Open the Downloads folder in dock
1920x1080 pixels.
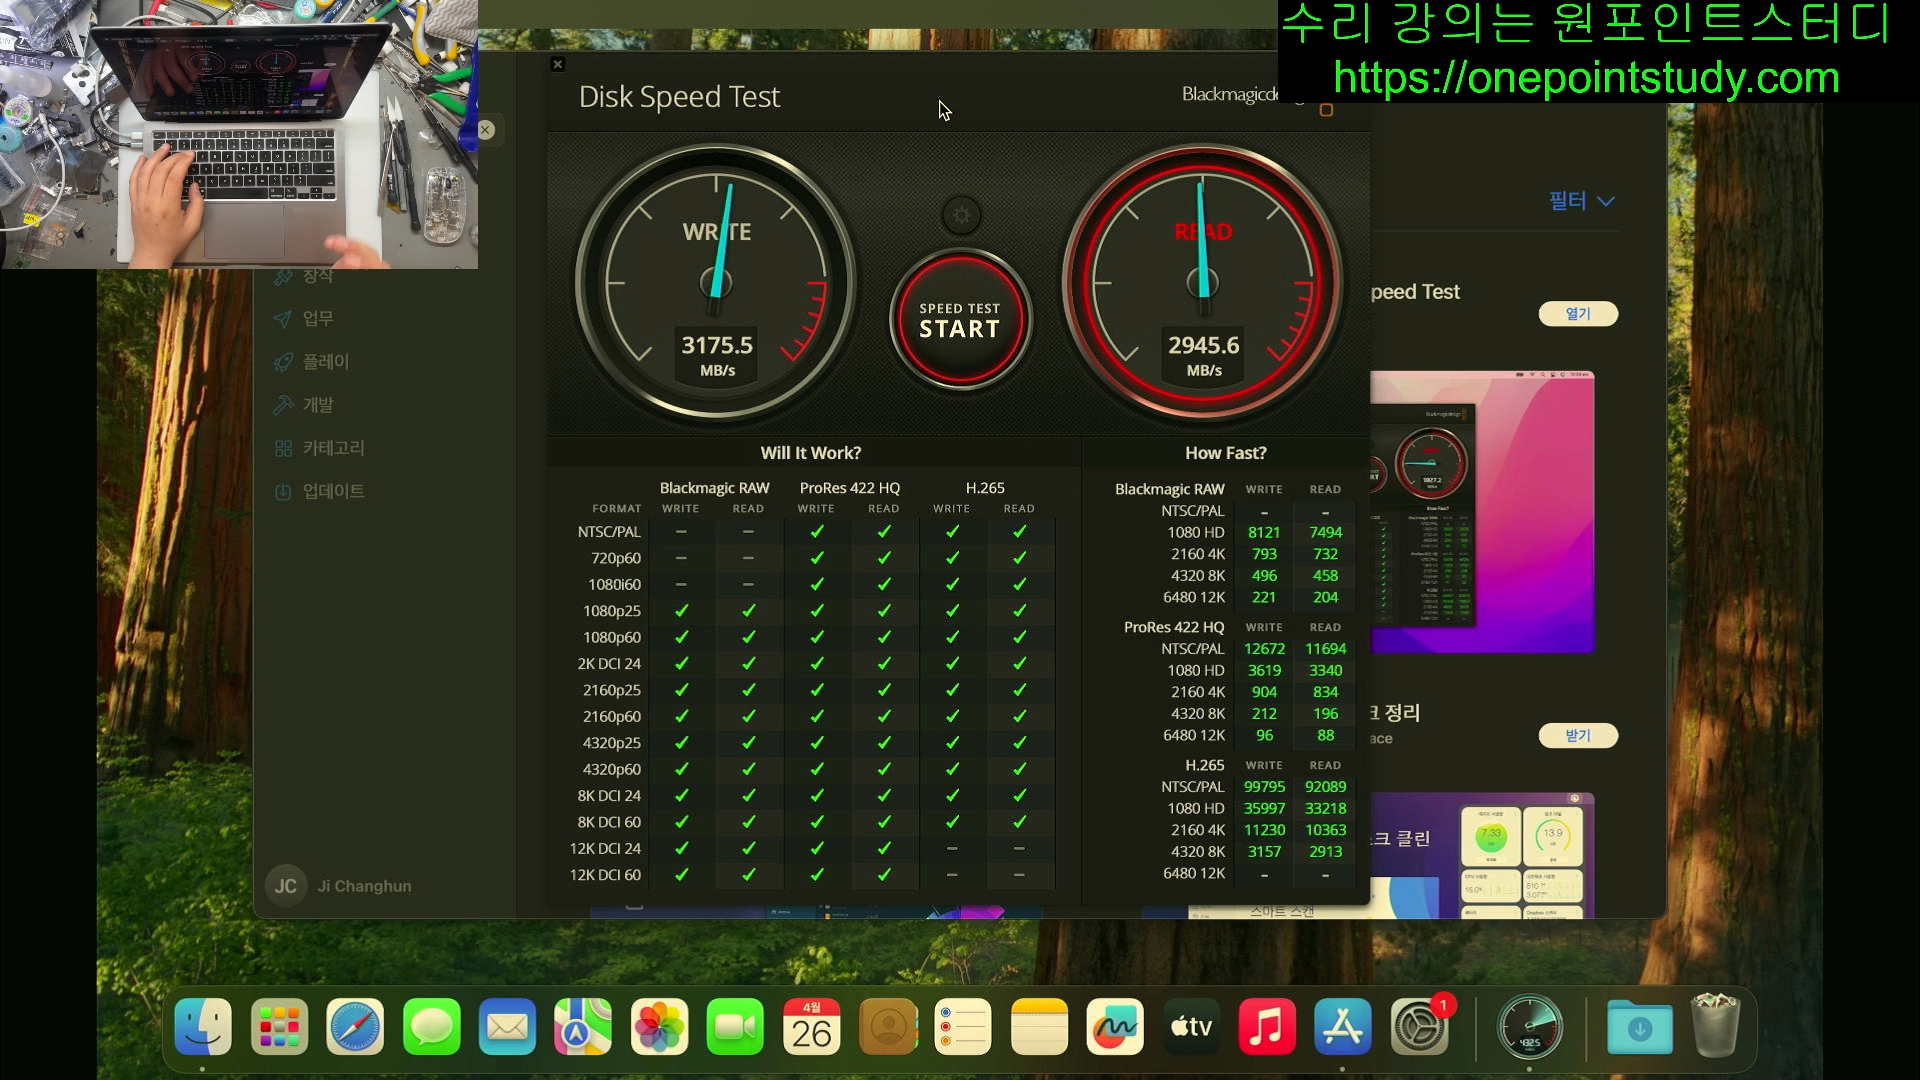pyautogui.click(x=1639, y=1027)
